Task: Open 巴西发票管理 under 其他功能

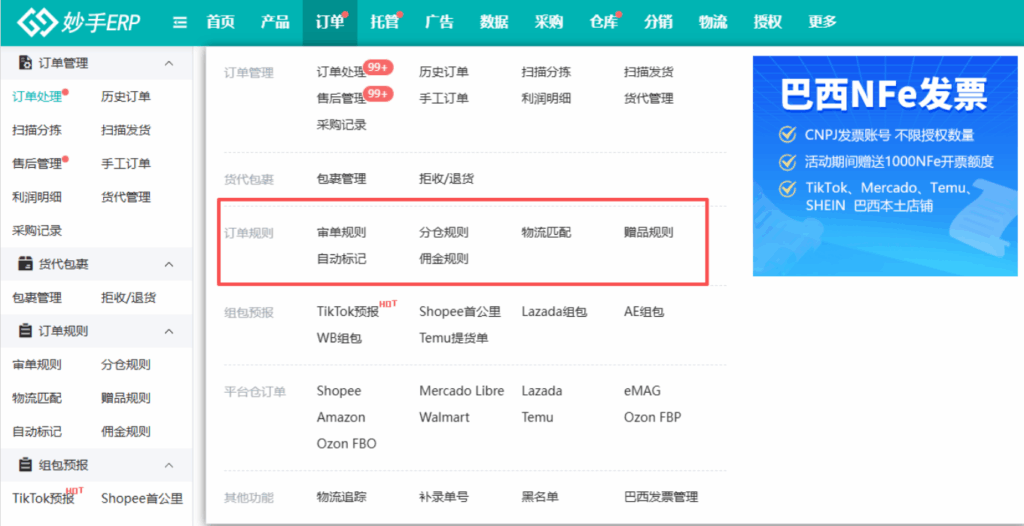Action: coord(661,497)
